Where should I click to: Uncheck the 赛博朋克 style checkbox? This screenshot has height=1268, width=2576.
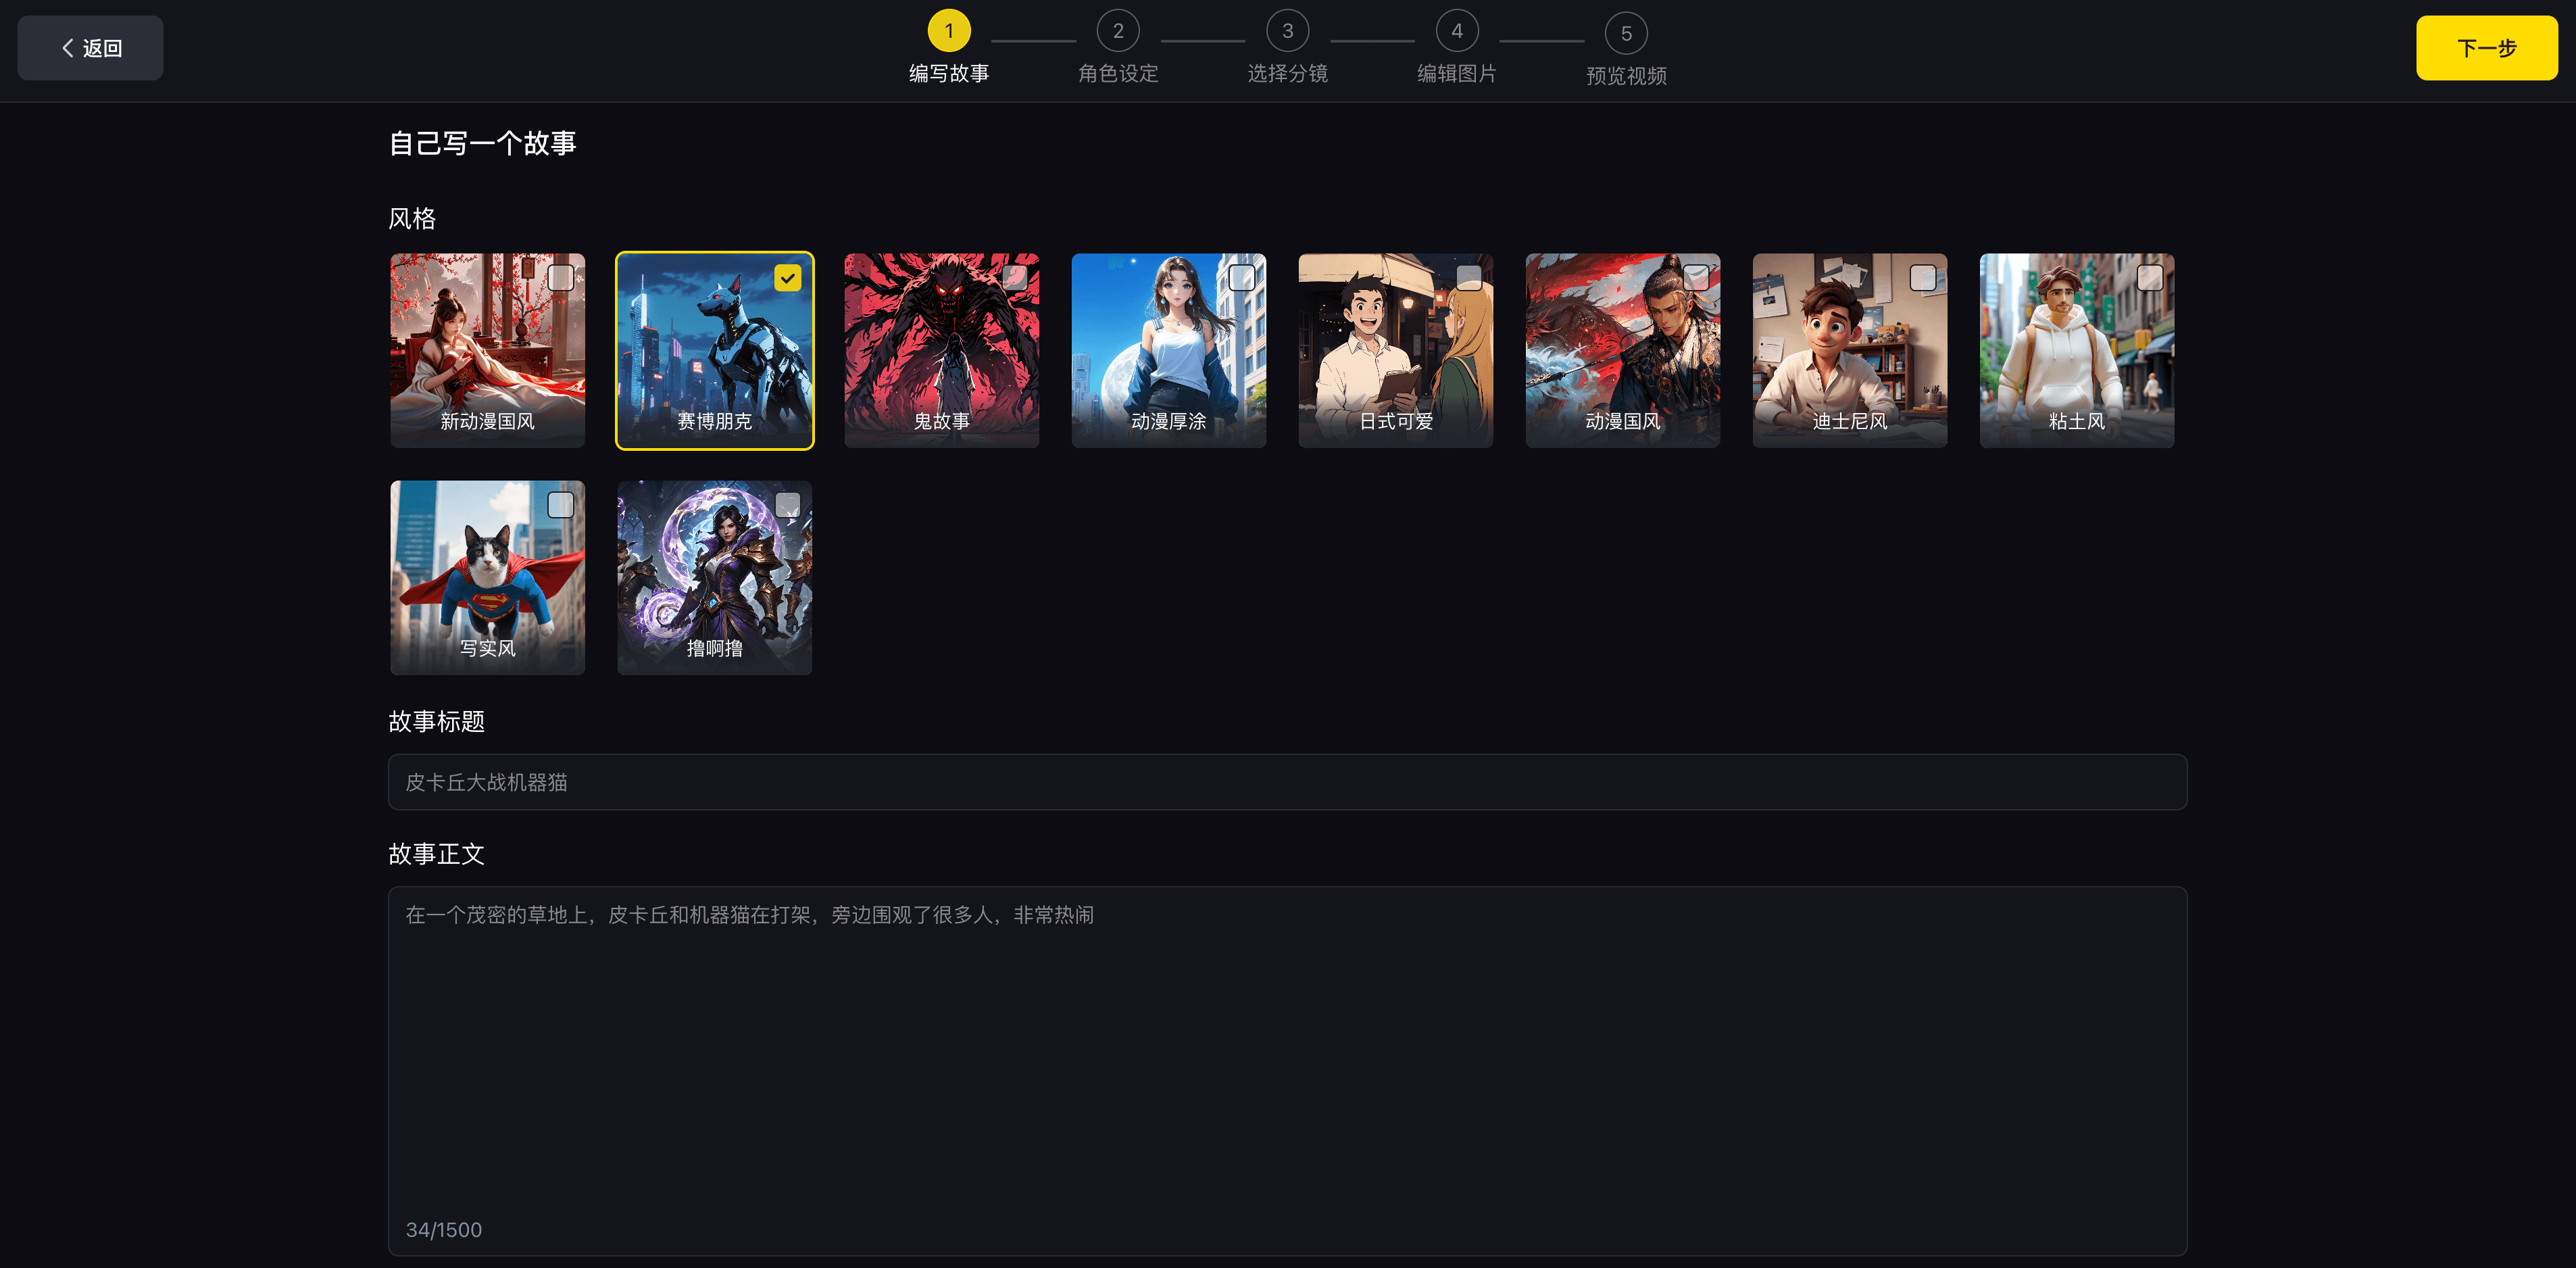click(x=787, y=277)
